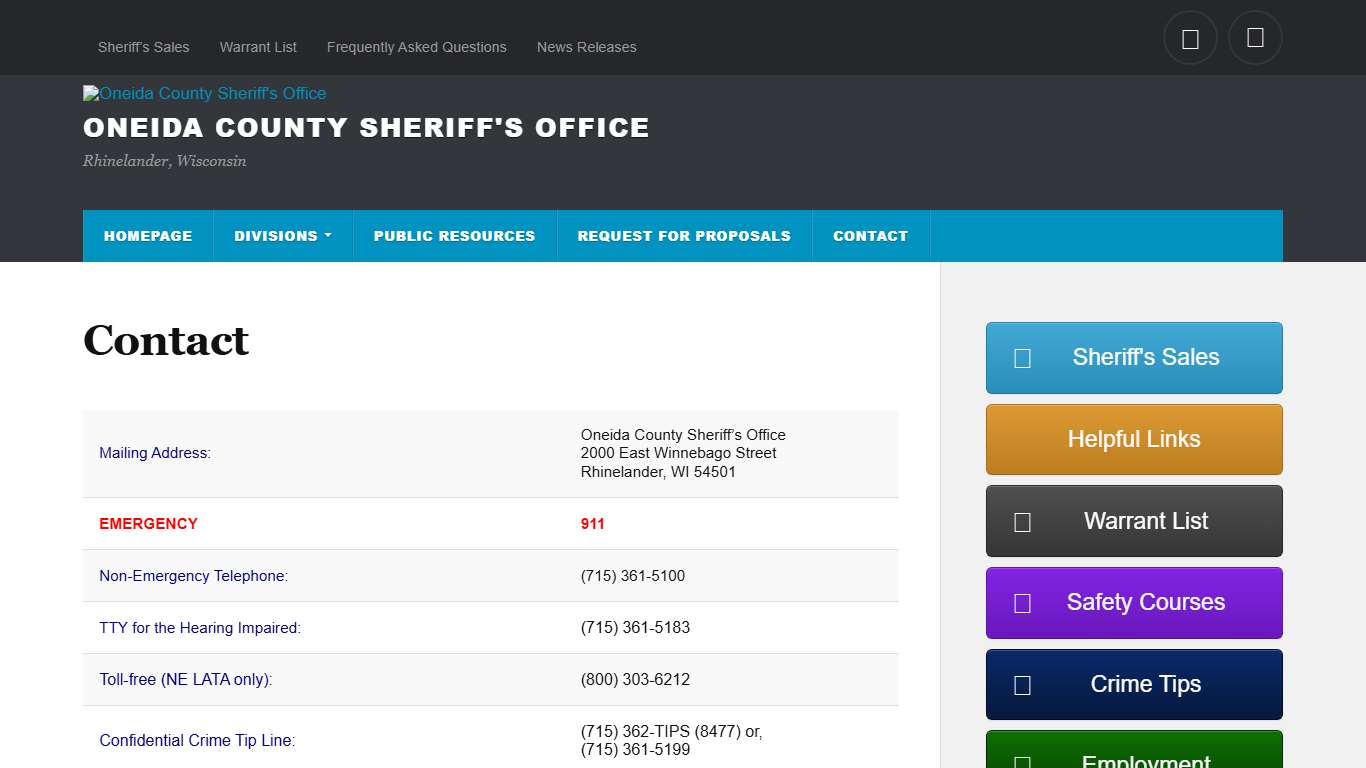Click the Confidential Crime Tip Line link
Image resolution: width=1366 pixels, height=768 pixels.
(x=196, y=740)
